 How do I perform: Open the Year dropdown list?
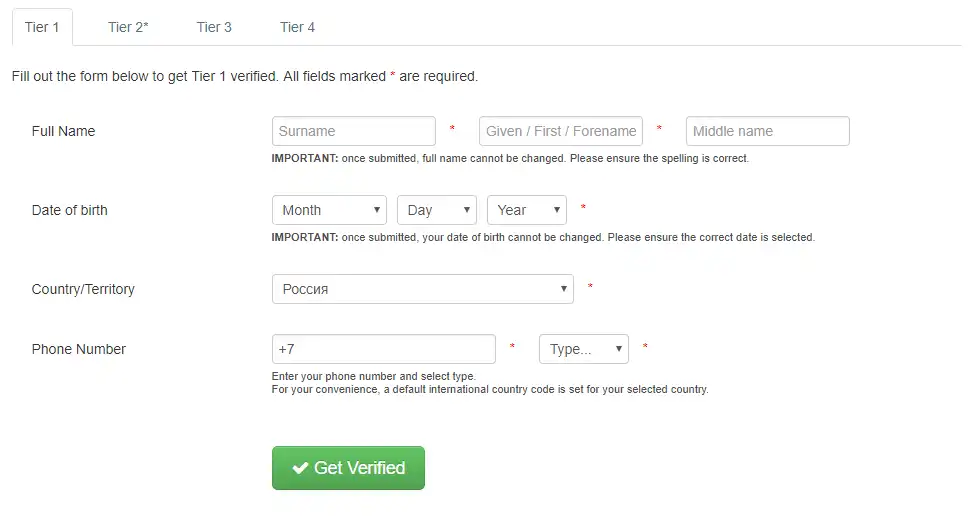pos(526,210)
